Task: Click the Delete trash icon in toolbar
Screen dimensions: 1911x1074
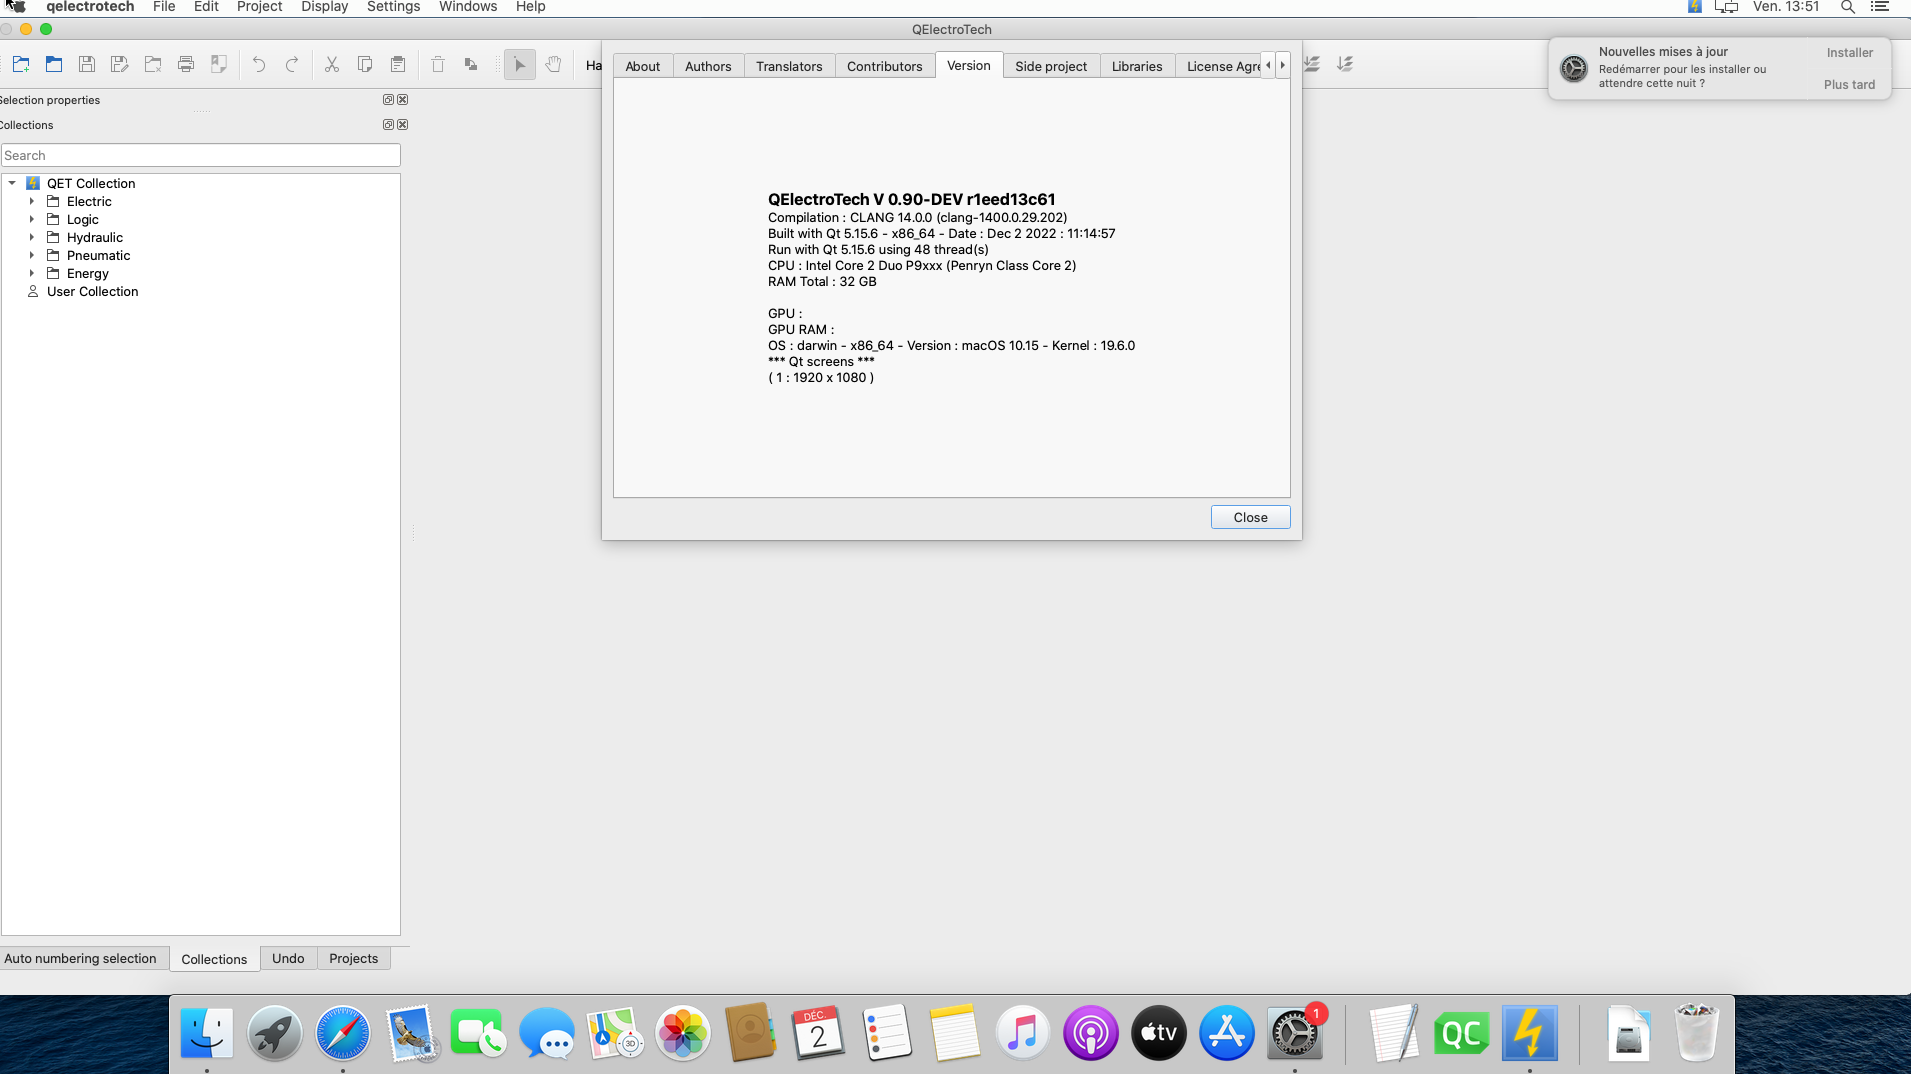Action: [x=438, y=65]
